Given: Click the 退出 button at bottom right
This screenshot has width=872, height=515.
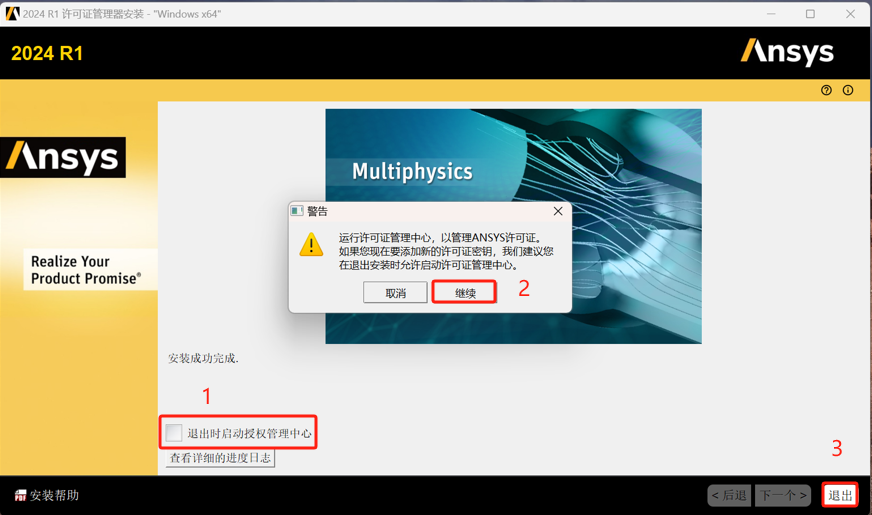Looking at the screenshot, I should [x=840, y=495].
